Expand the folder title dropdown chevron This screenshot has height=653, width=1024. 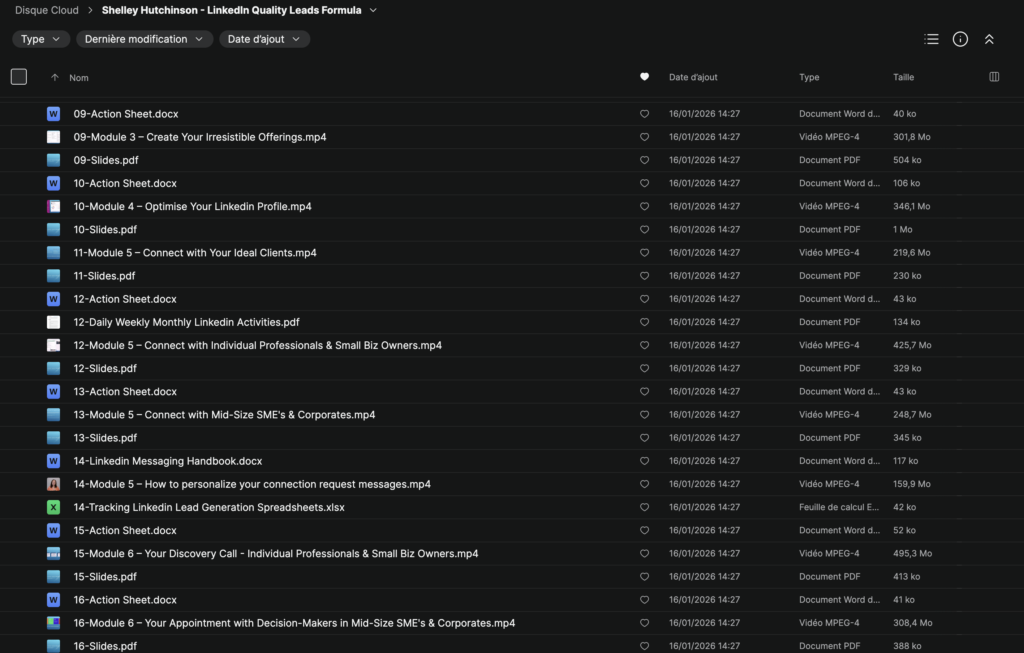coord(373,10)
